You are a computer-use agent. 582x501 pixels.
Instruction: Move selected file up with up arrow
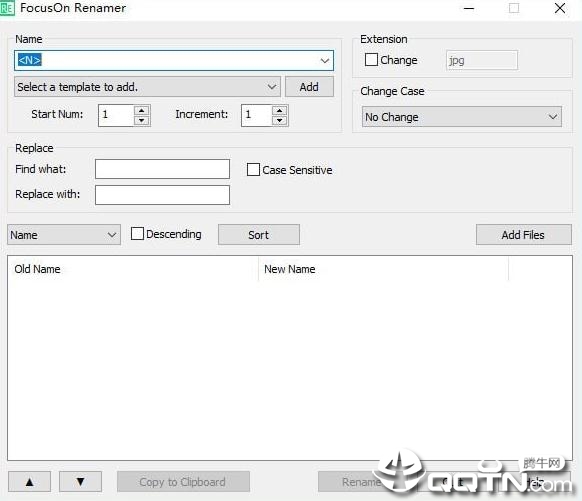pyautogui.click(x=29, y=482)
